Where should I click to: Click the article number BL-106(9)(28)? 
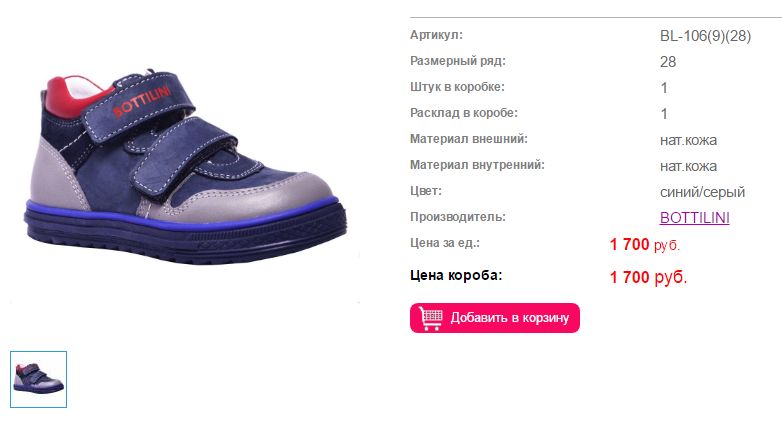click(x=705, y=36)
